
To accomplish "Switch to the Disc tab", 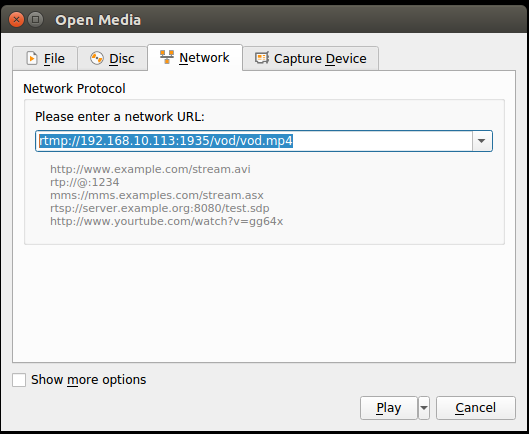I will (112, 59).
